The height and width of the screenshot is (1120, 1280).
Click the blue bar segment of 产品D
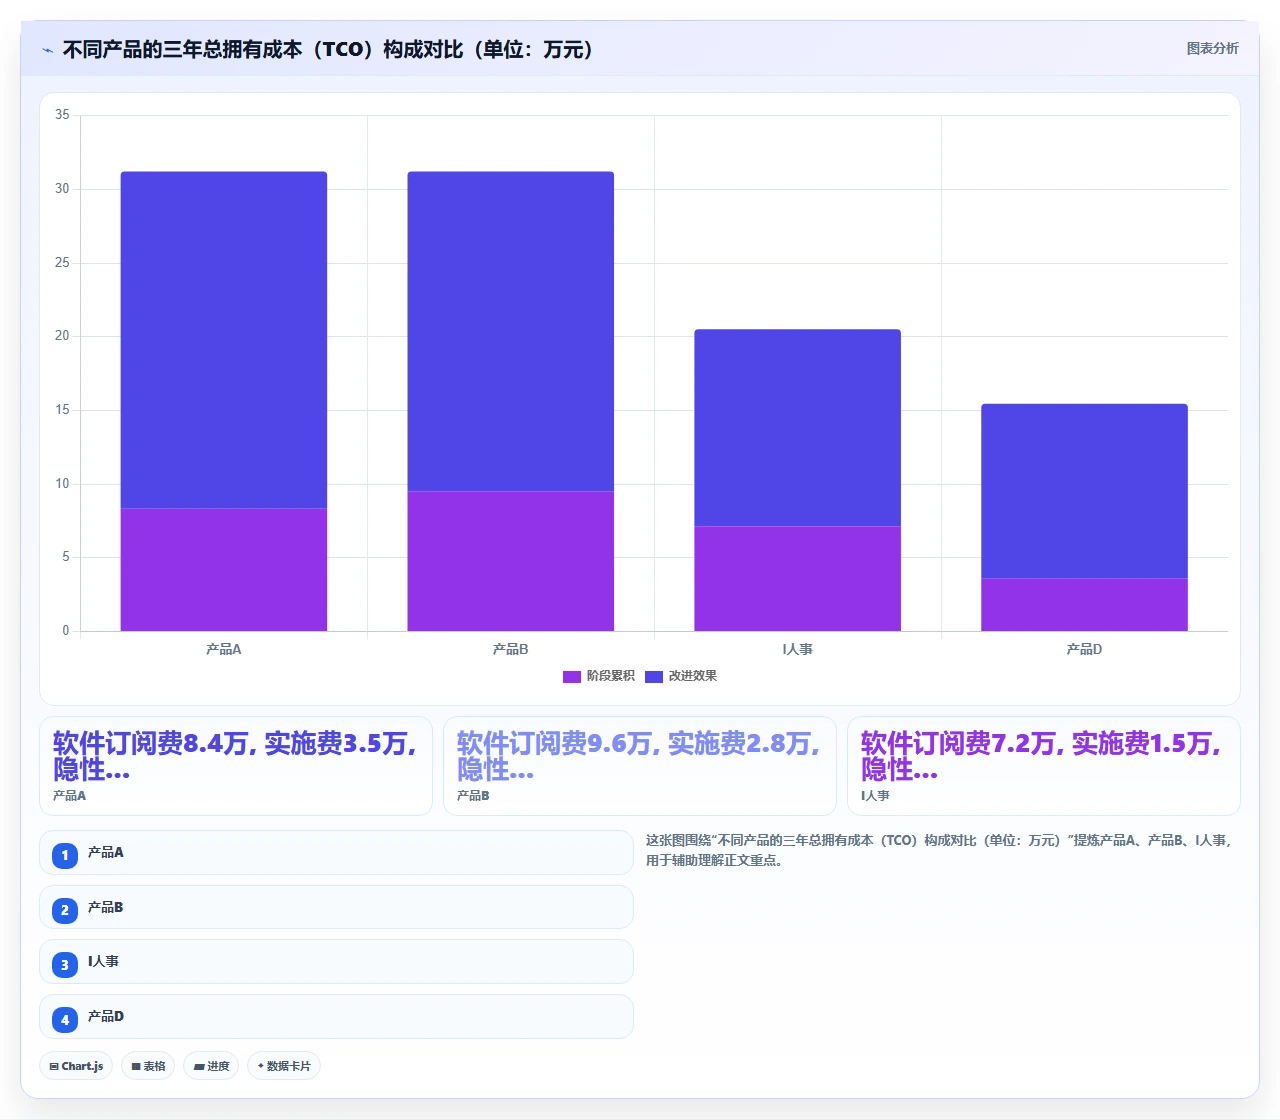[1085, 491]
